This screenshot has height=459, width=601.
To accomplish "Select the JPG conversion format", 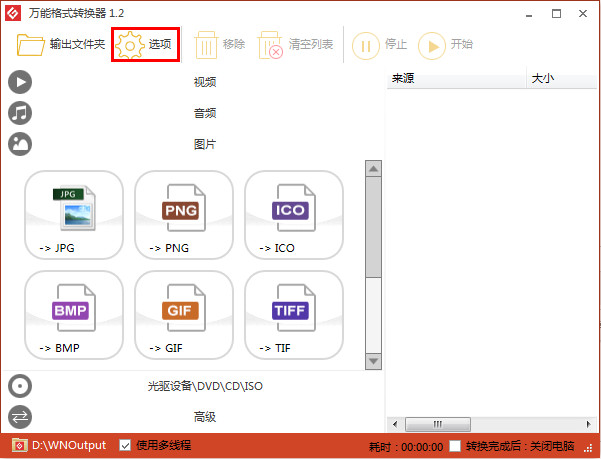I will 74,214.
